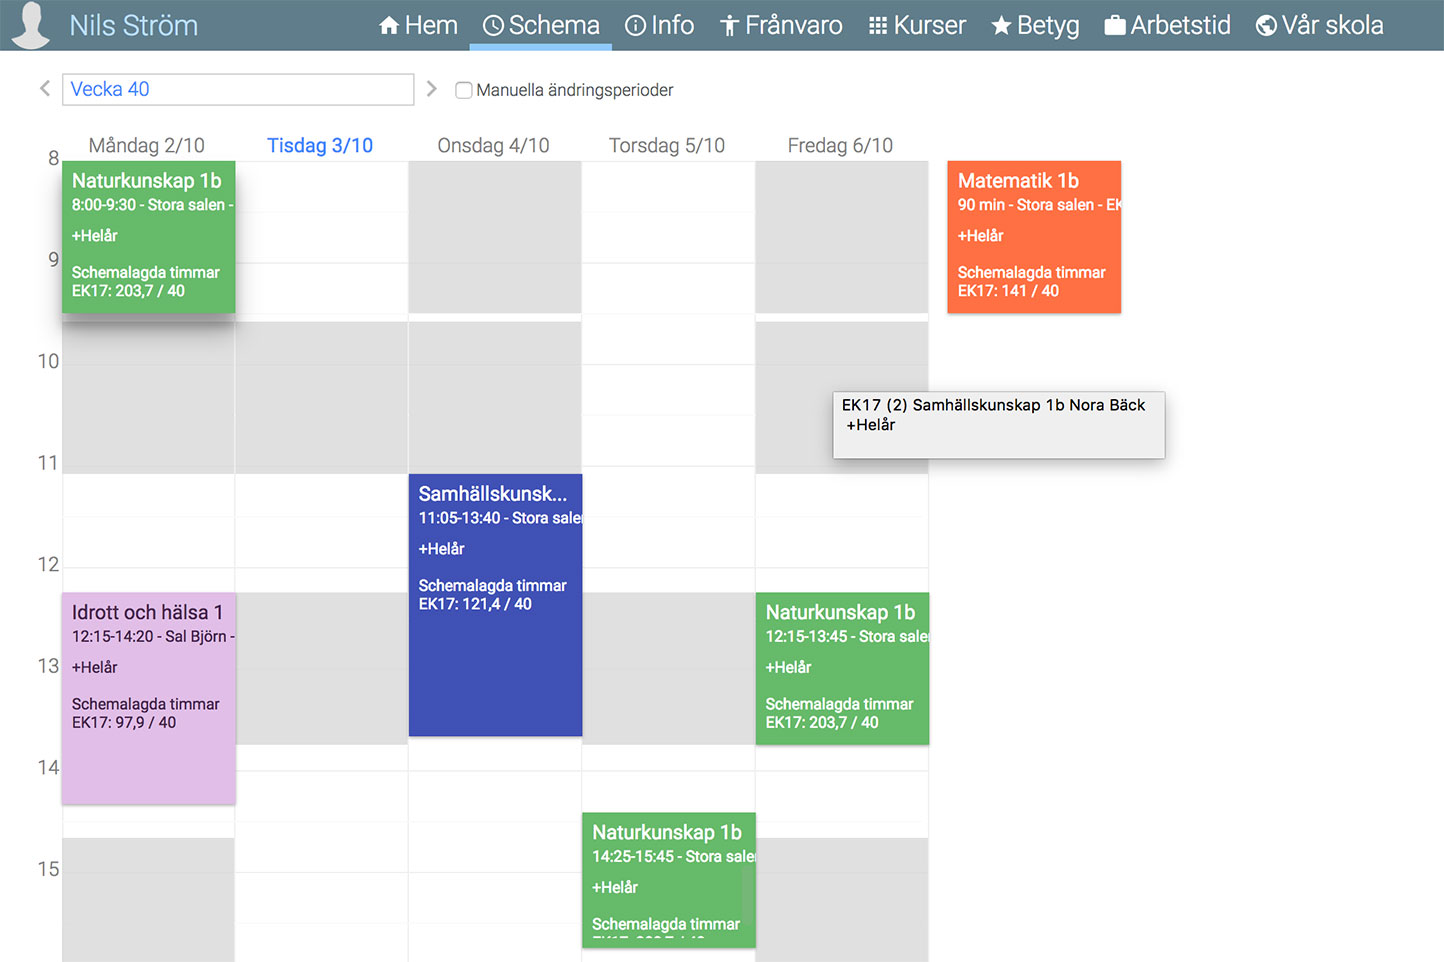Open the Schema tab
The height and width of the screenshot is (962, 1444).
point(541,25)
